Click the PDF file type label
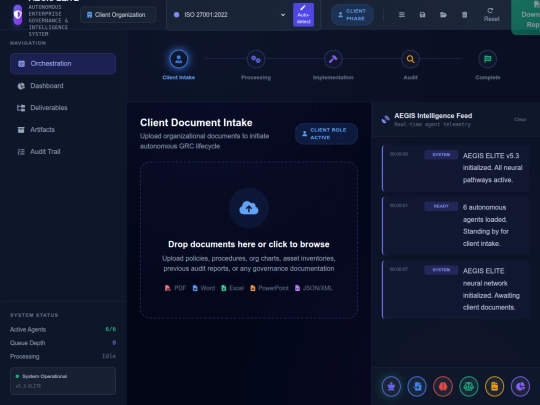540x405 pixels. point(175,288)
